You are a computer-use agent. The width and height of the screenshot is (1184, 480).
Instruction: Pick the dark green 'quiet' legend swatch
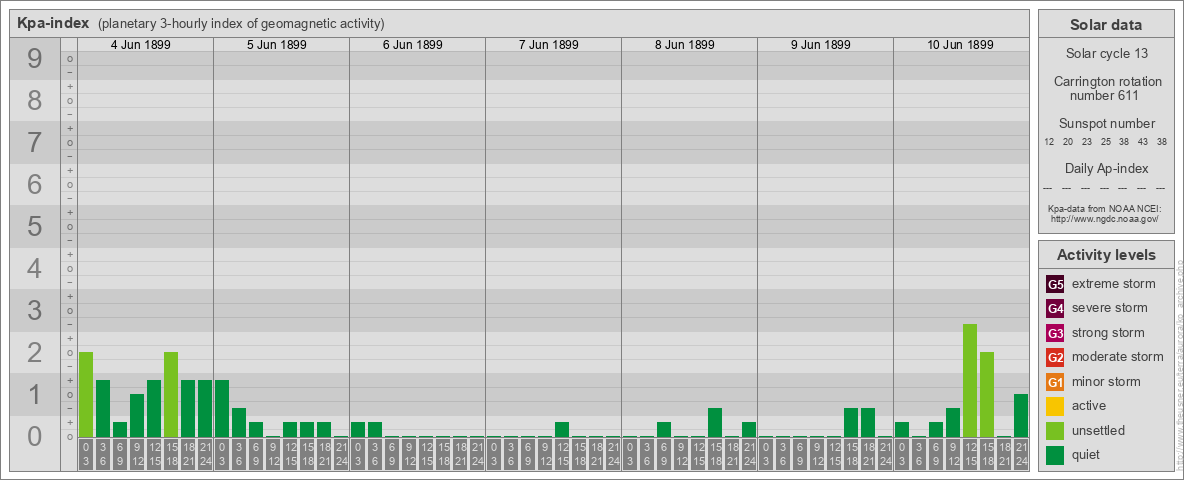click(1055, 455)
